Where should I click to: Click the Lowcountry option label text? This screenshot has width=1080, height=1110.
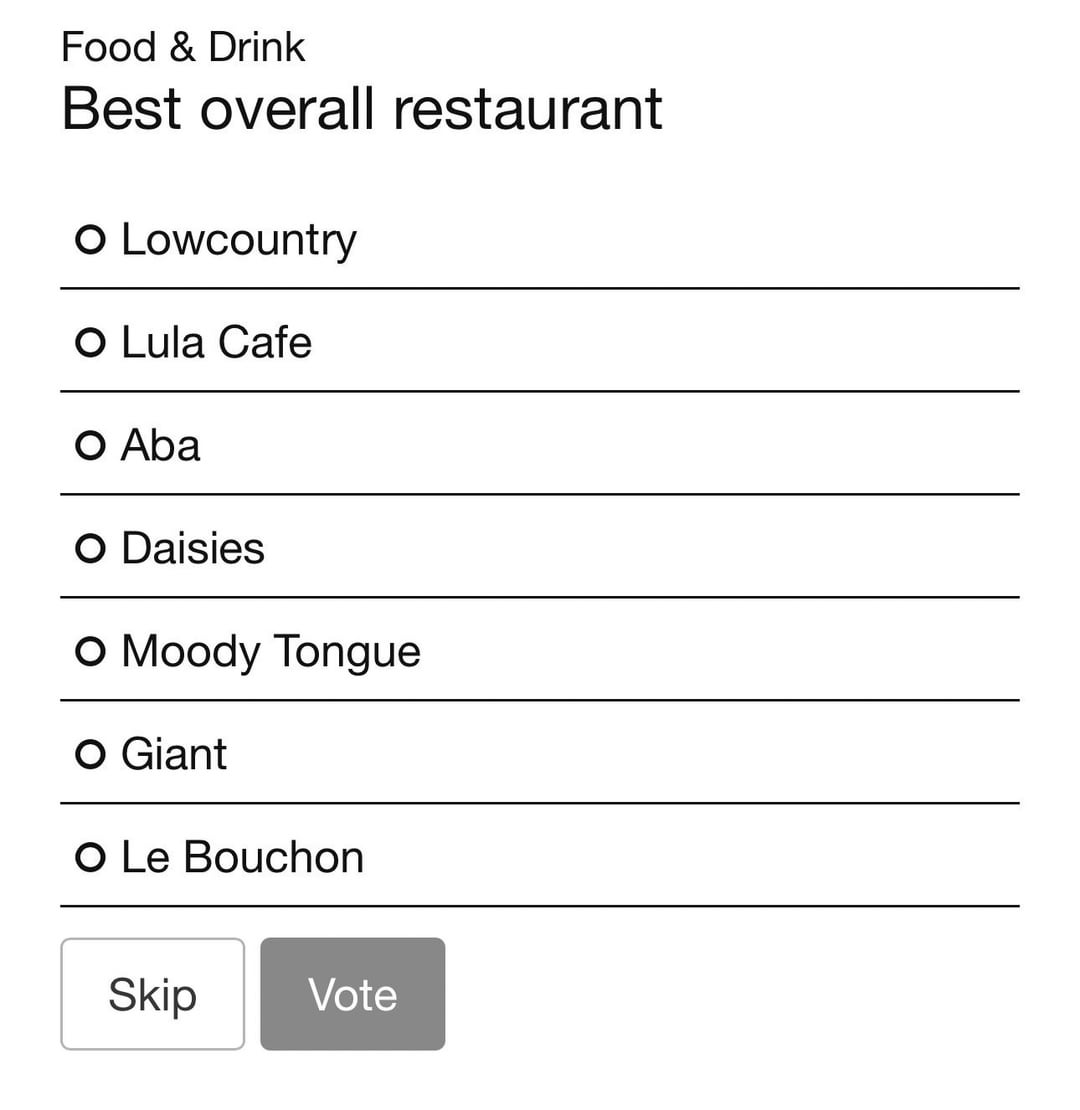(x=238, y=240)
